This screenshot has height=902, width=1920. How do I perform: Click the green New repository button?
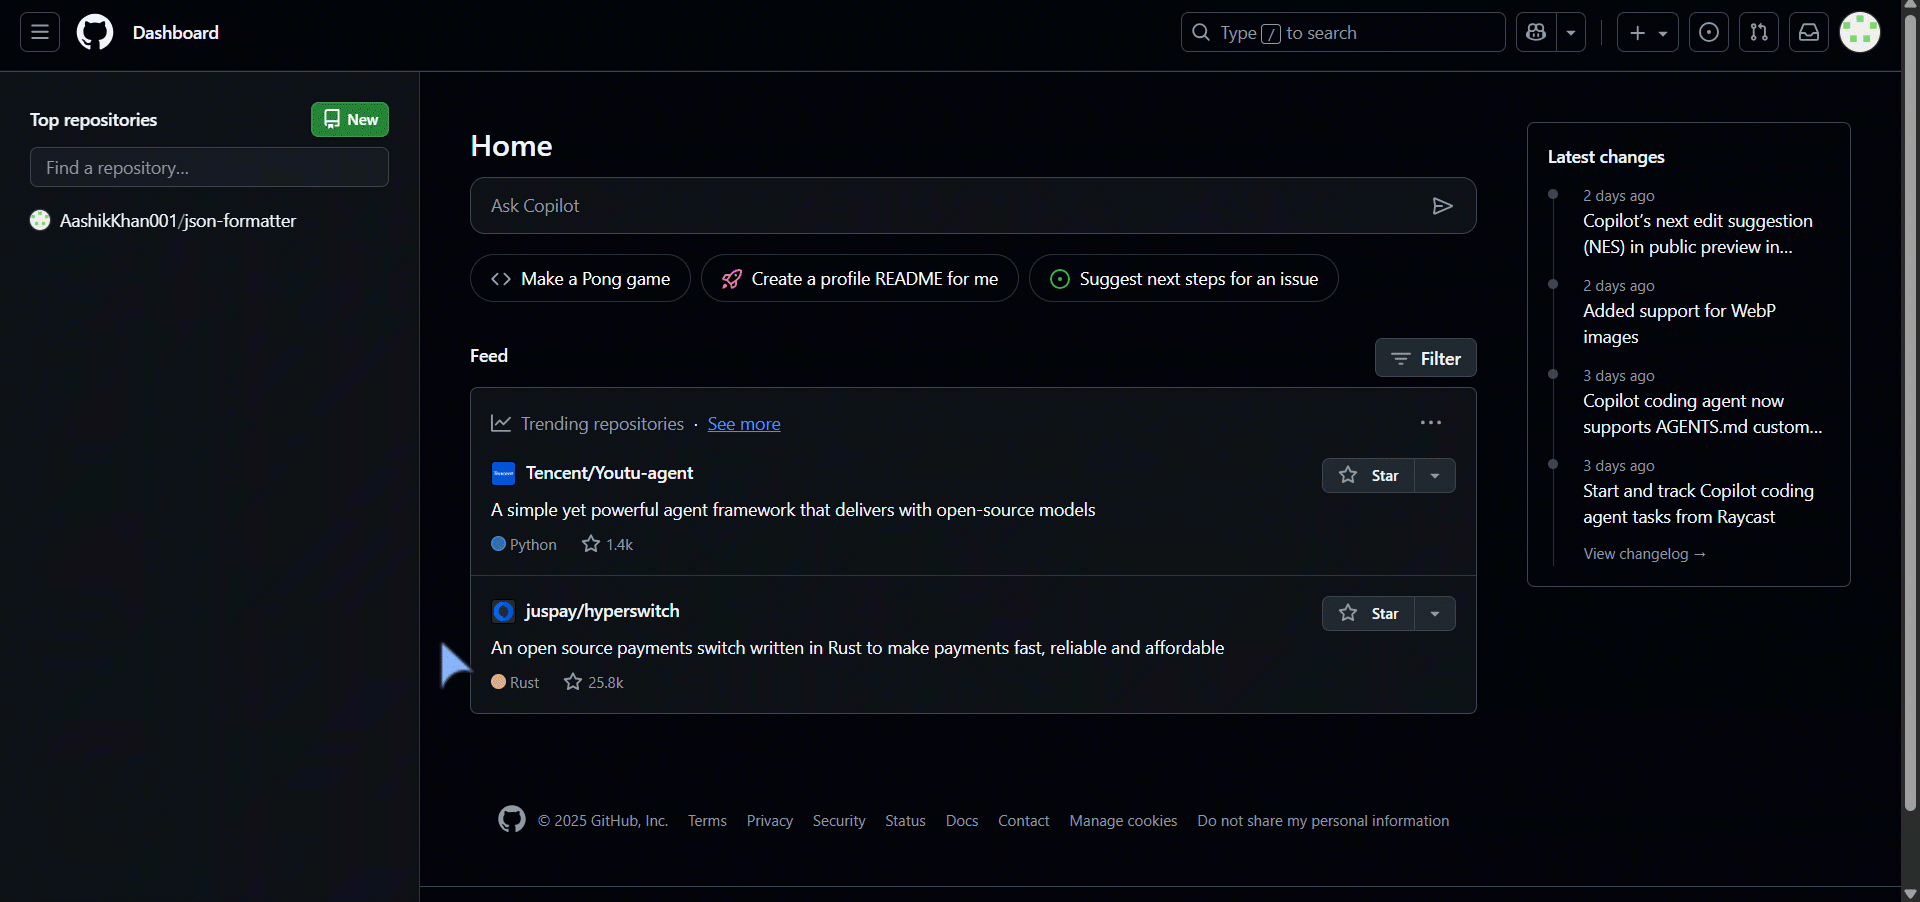(350, 120)
